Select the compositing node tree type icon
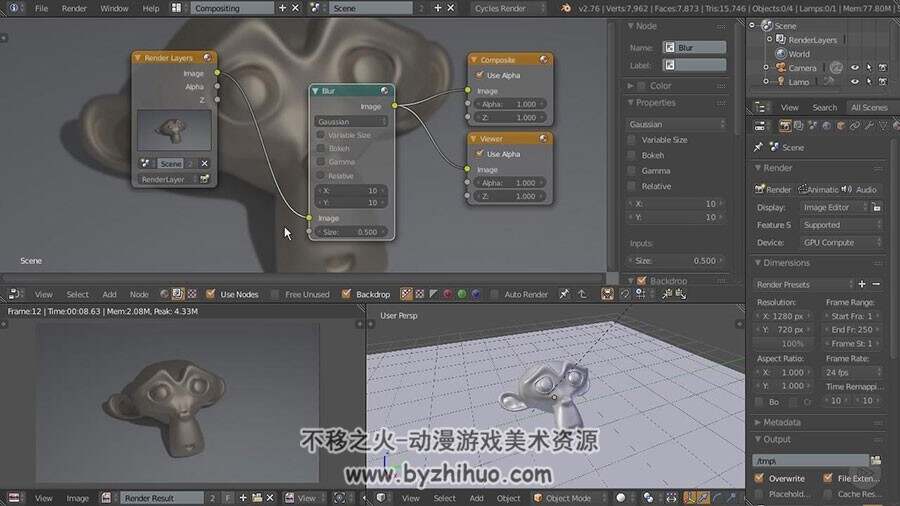This screenshot has height=506, width=900. (x=178, y=294)
